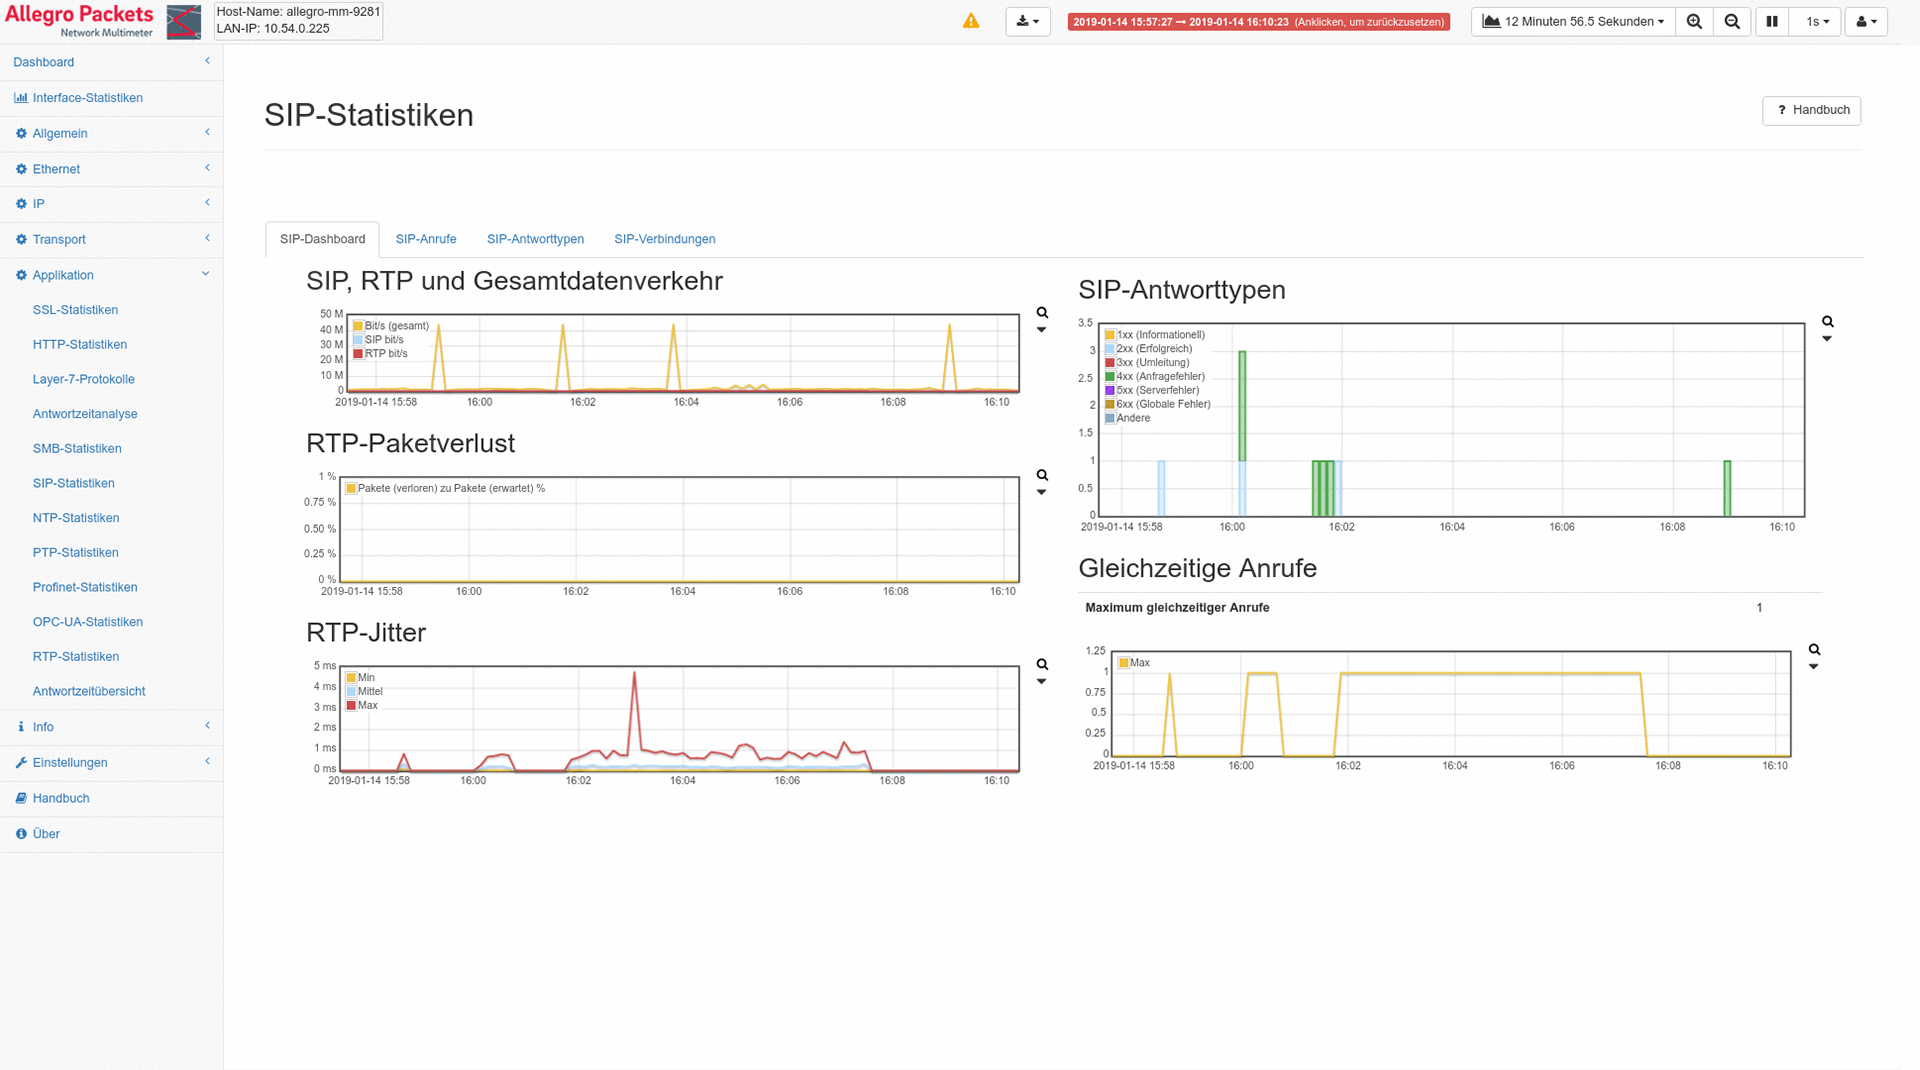Screen dimensions: 1920x1070
Task: Open SIP-Statistiken in the sidebar
Action: (x=73, y=483)
